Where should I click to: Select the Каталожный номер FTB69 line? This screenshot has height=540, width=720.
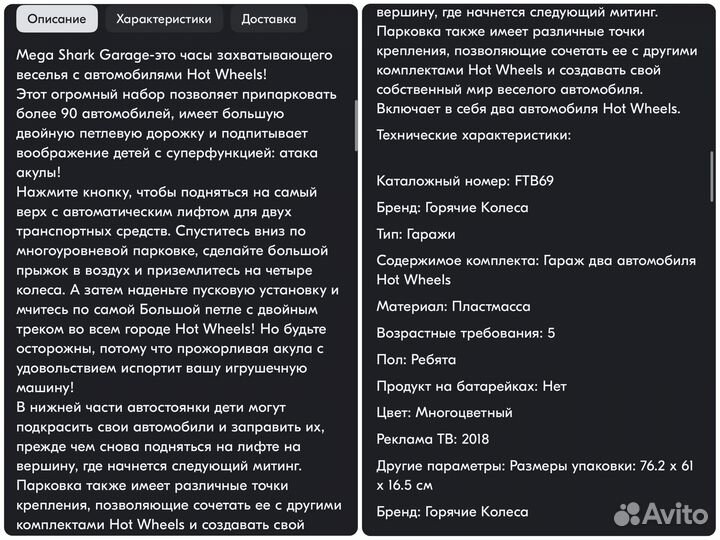465,181
